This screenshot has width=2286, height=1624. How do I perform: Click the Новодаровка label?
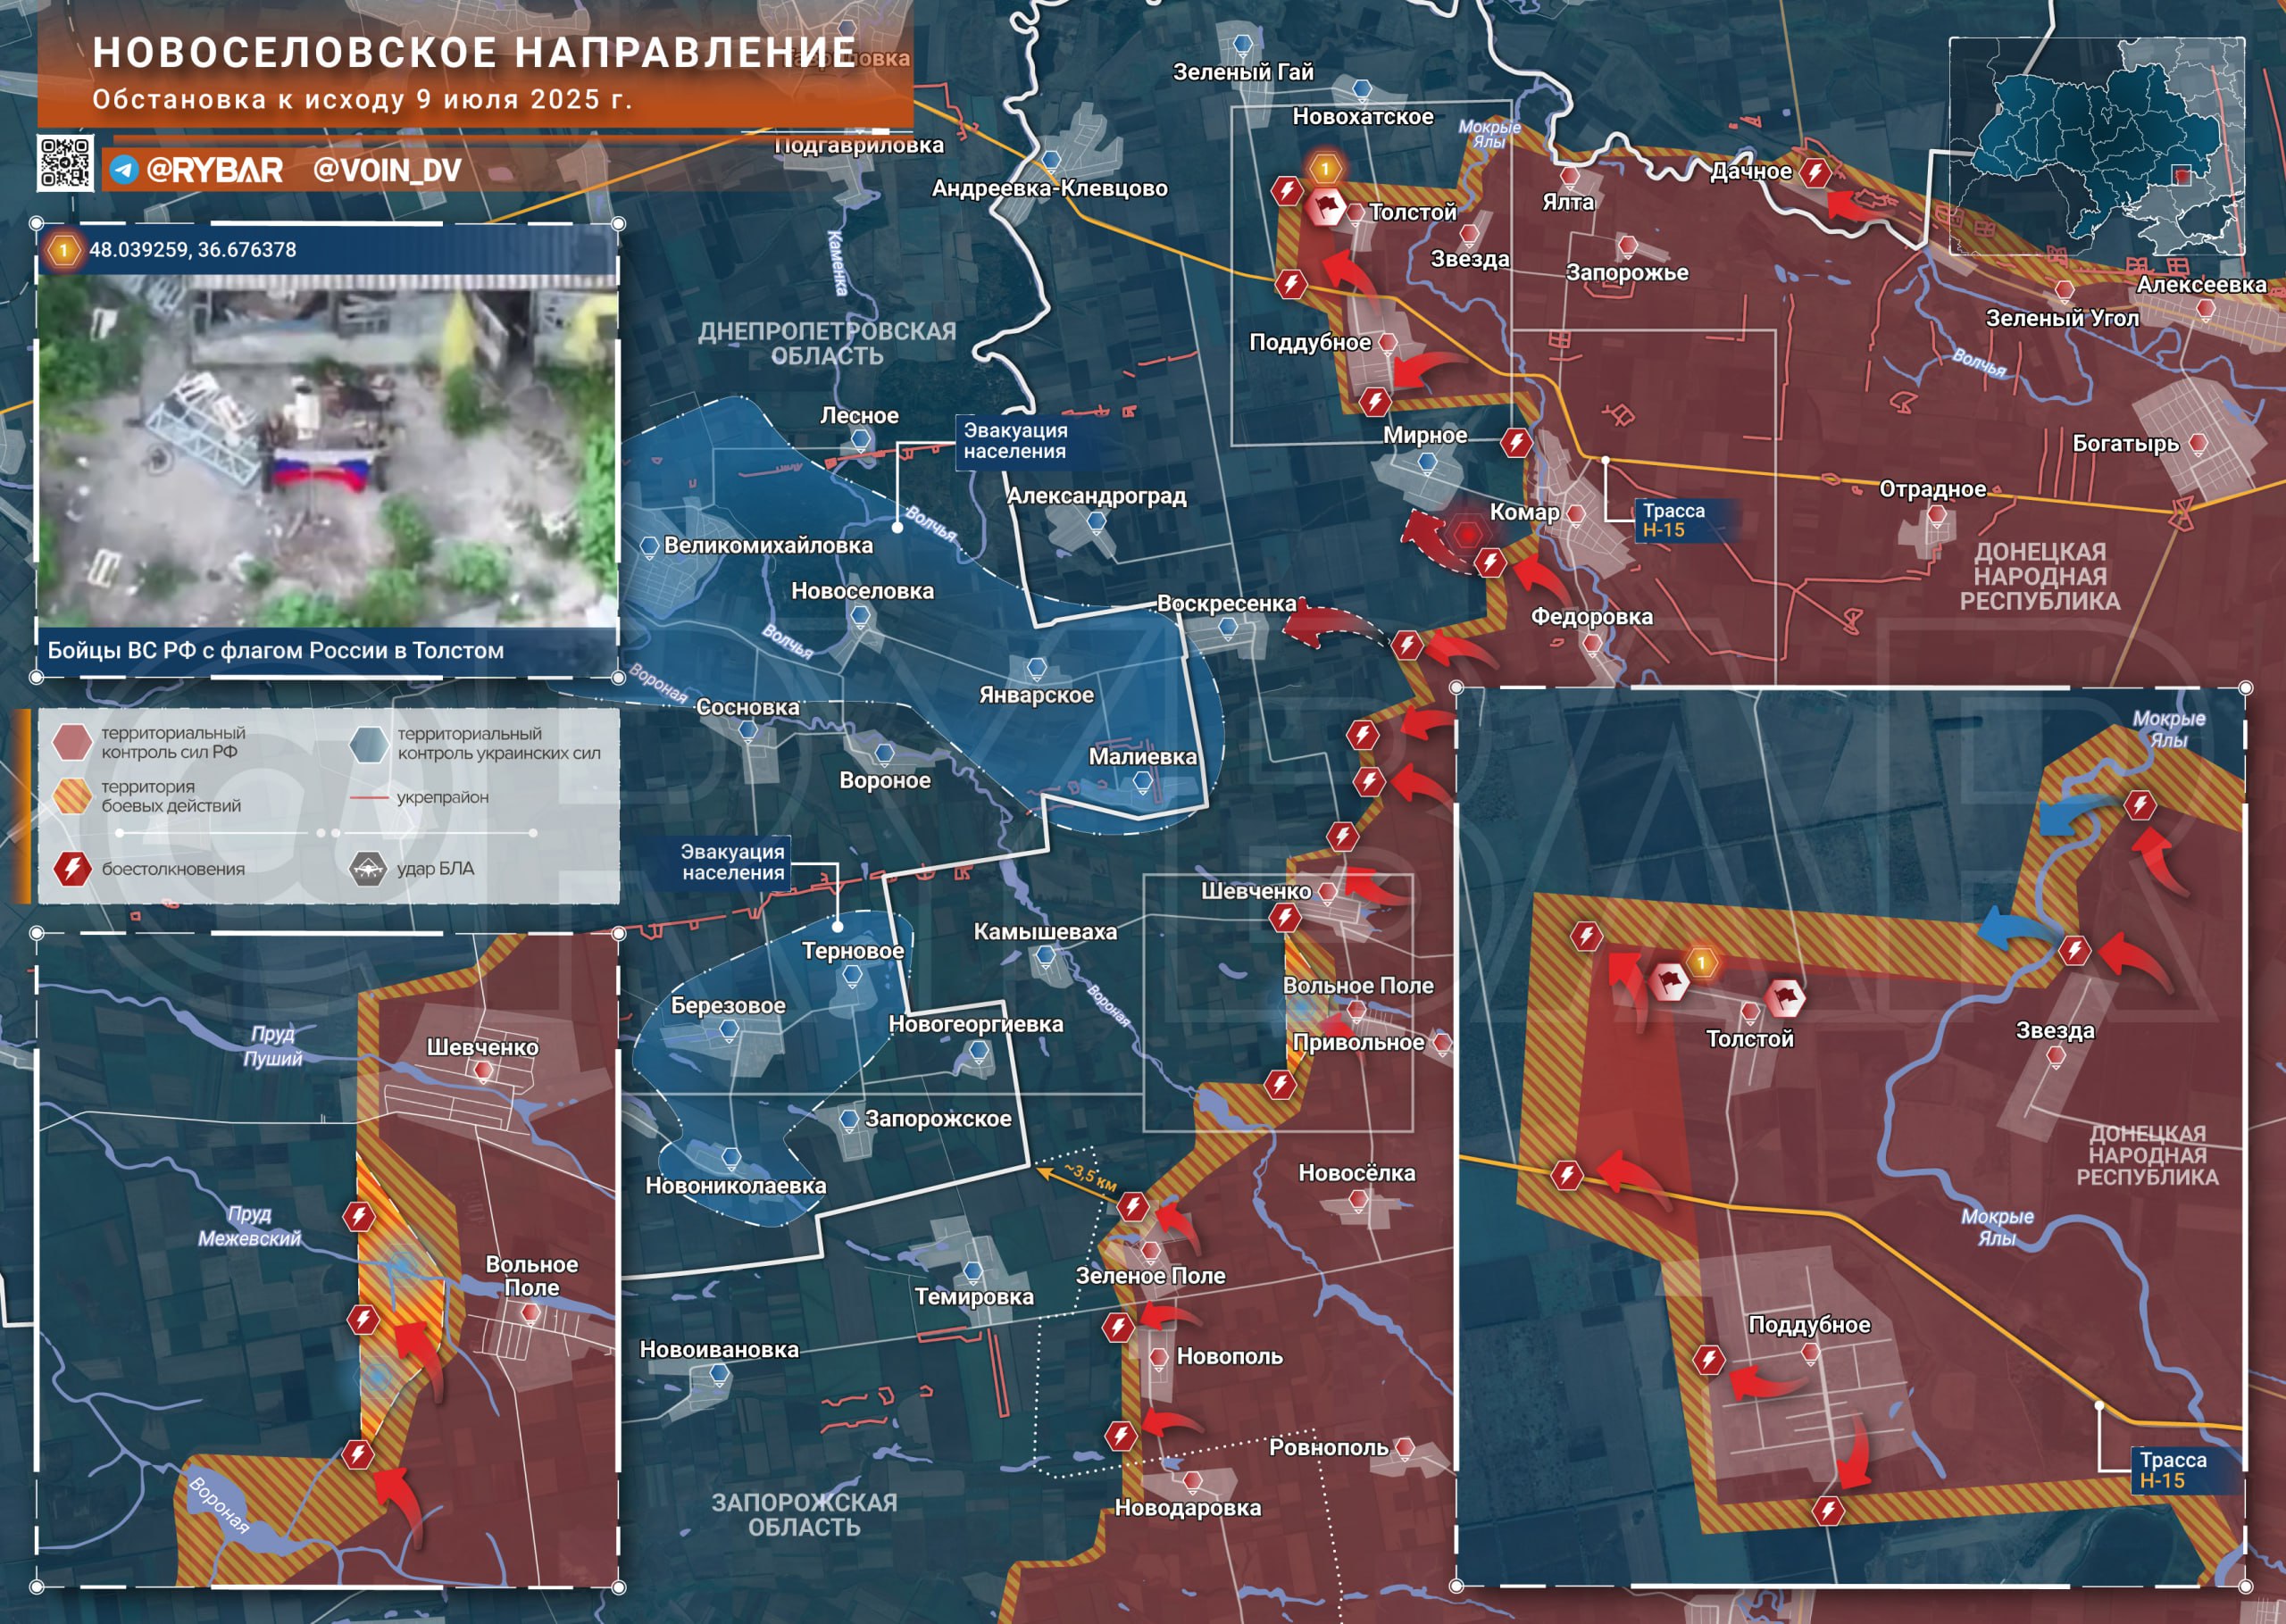tap(1187, 1508)
